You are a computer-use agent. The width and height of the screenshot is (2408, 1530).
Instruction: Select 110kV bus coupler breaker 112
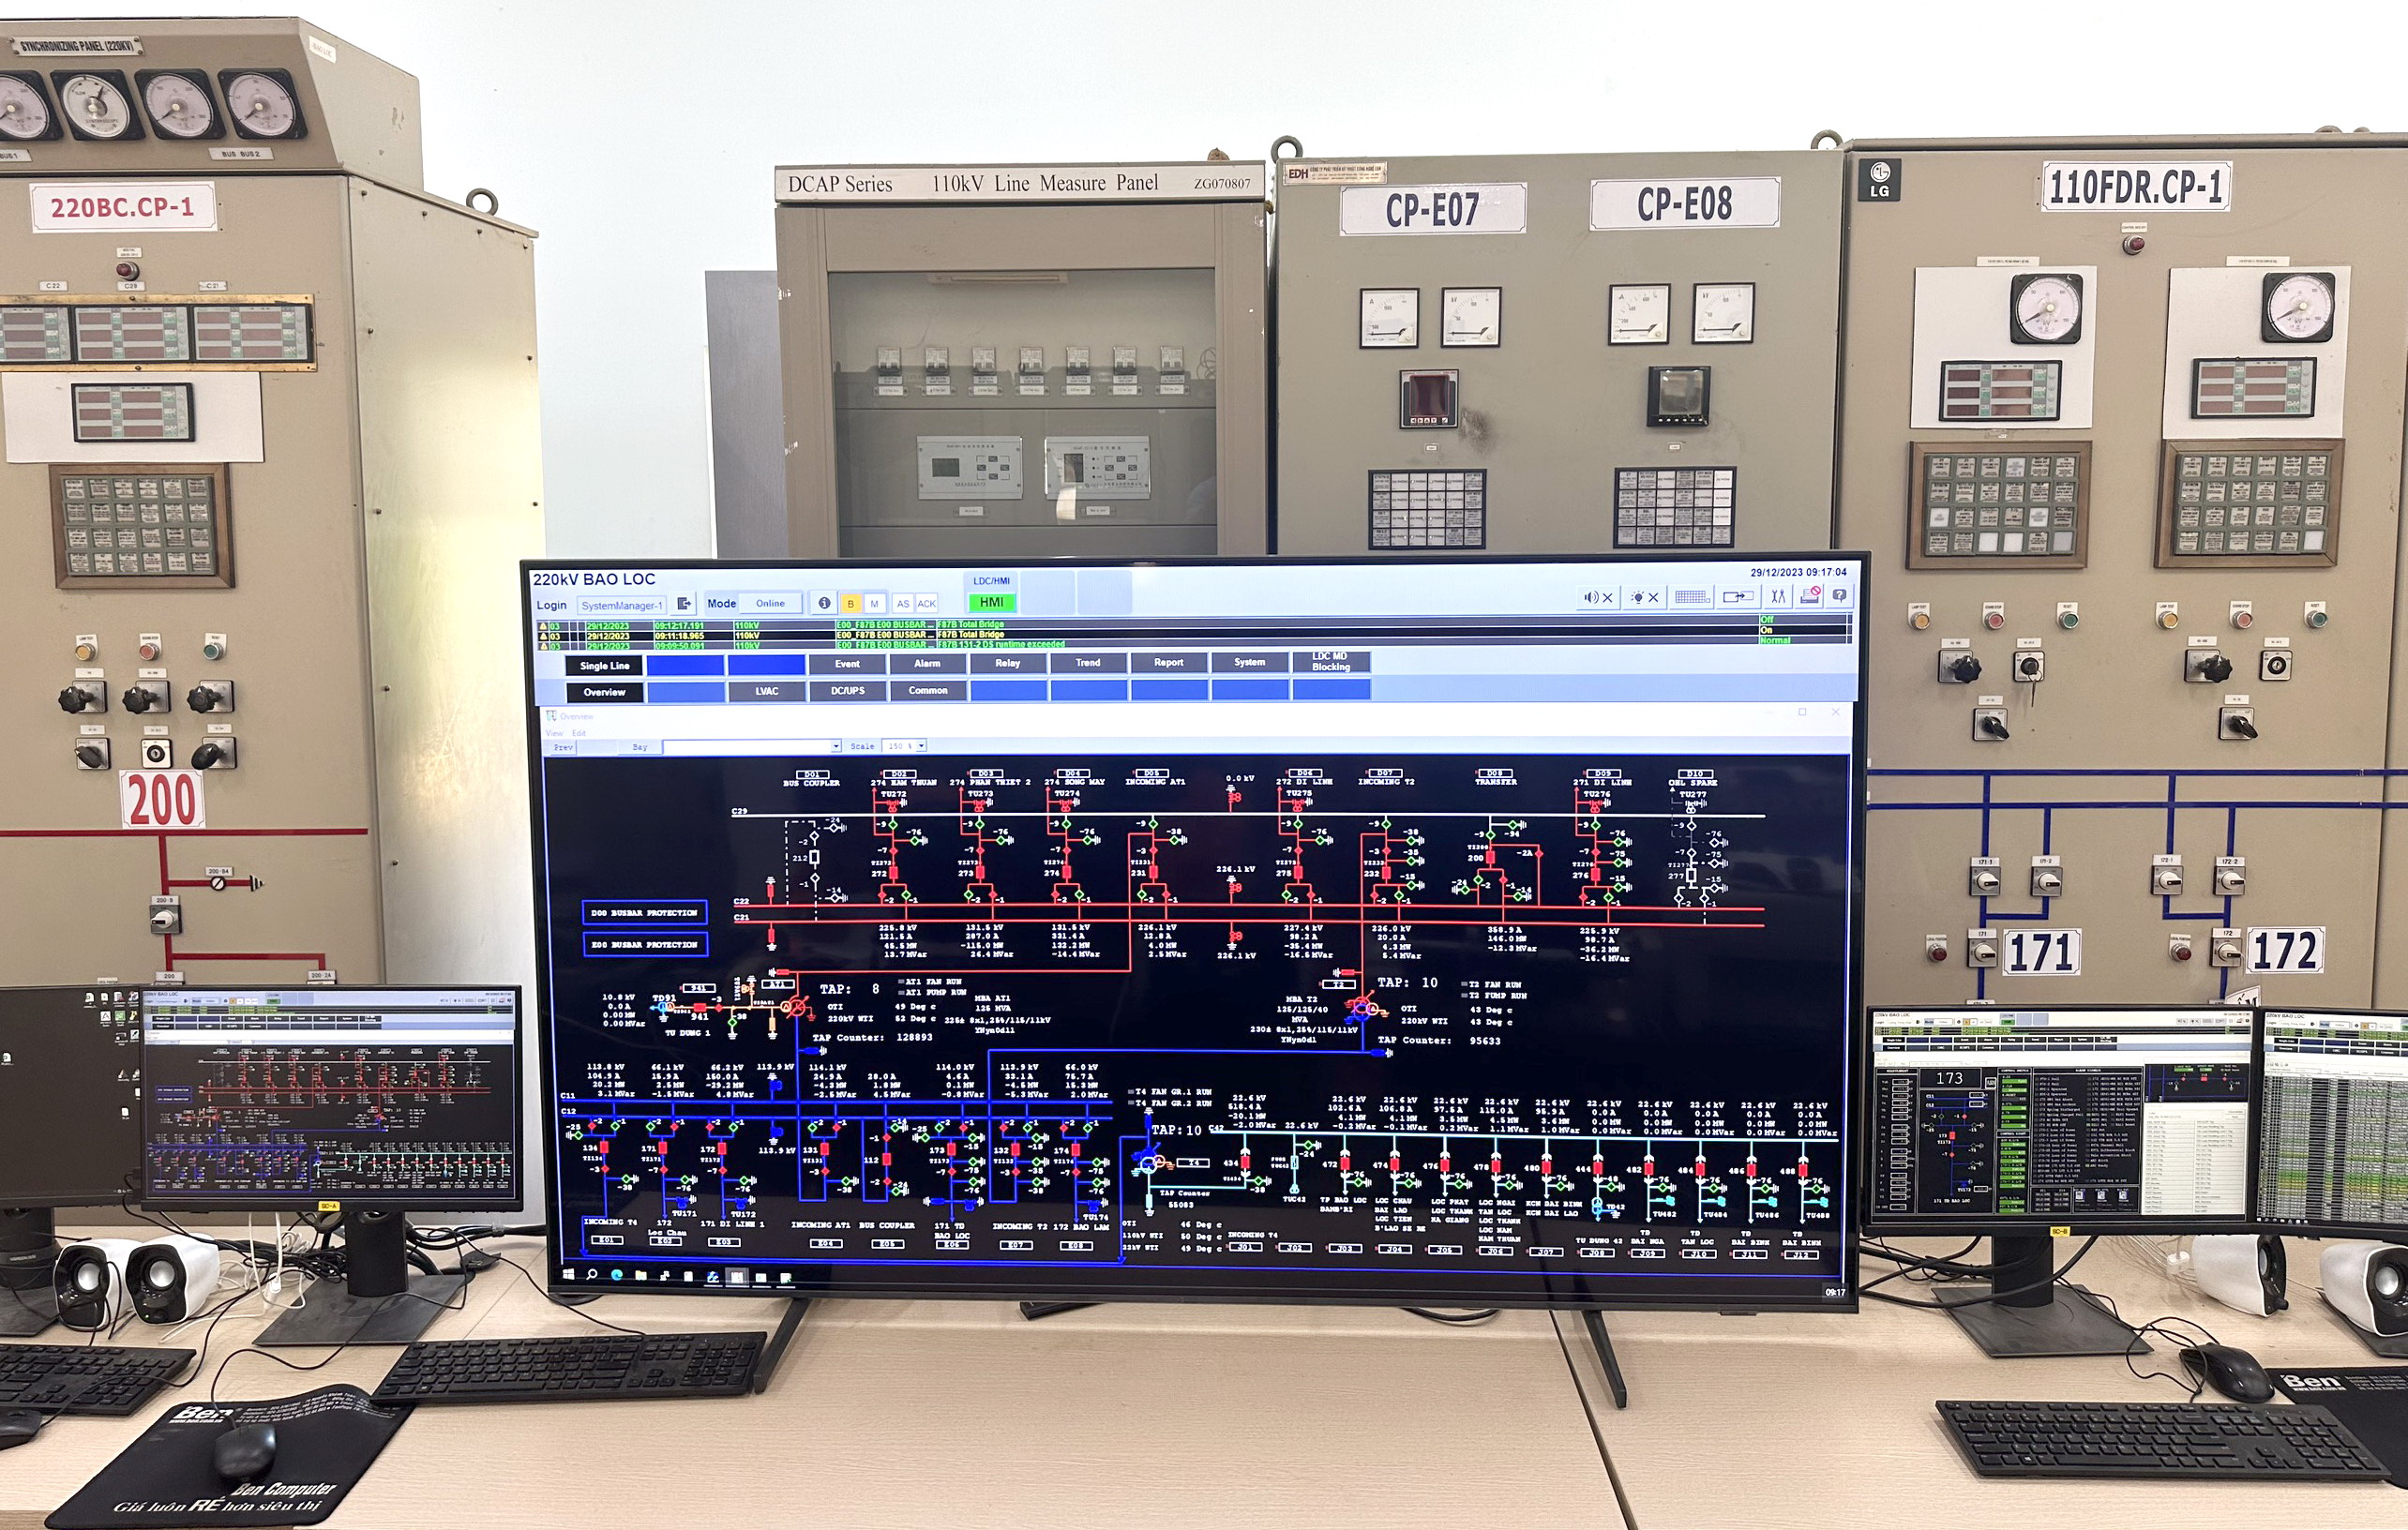(887, 1160)
